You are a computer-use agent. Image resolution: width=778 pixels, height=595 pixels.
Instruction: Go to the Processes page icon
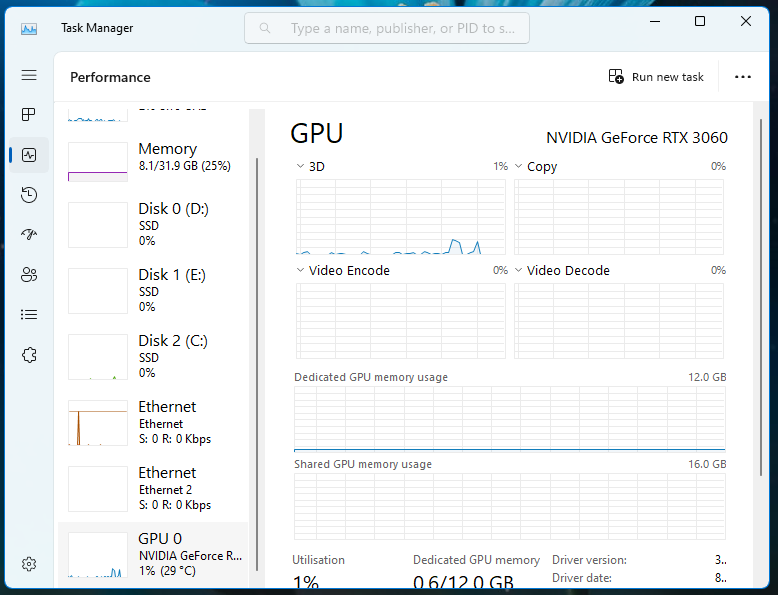coord(29,115)
